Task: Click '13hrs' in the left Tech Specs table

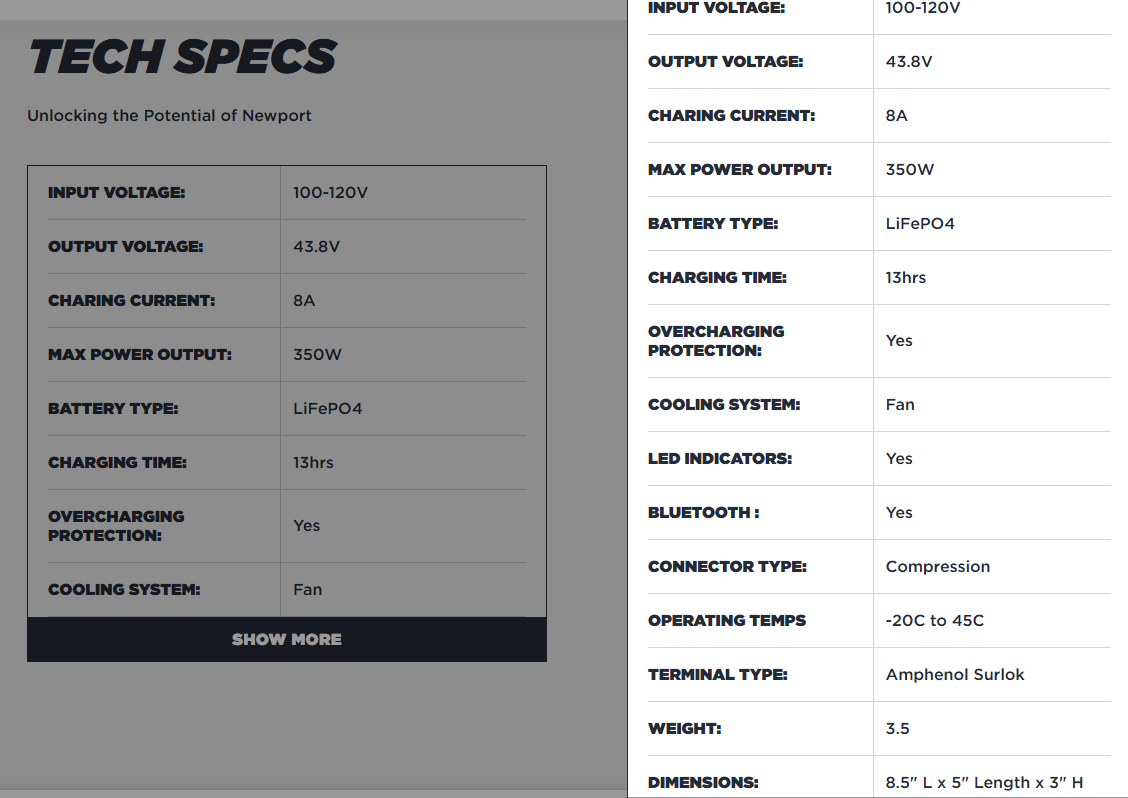Action: 314,462
